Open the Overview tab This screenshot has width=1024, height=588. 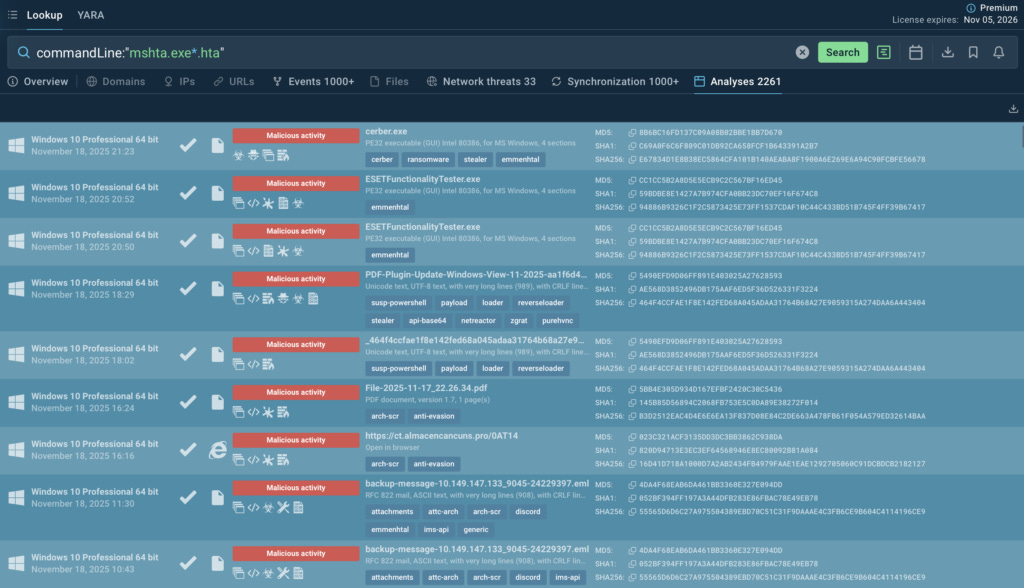click(x=38, y=82)
